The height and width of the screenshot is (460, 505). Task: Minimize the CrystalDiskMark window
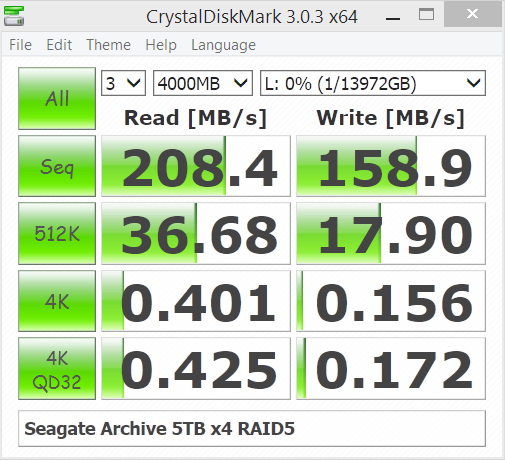coord(393,15)
